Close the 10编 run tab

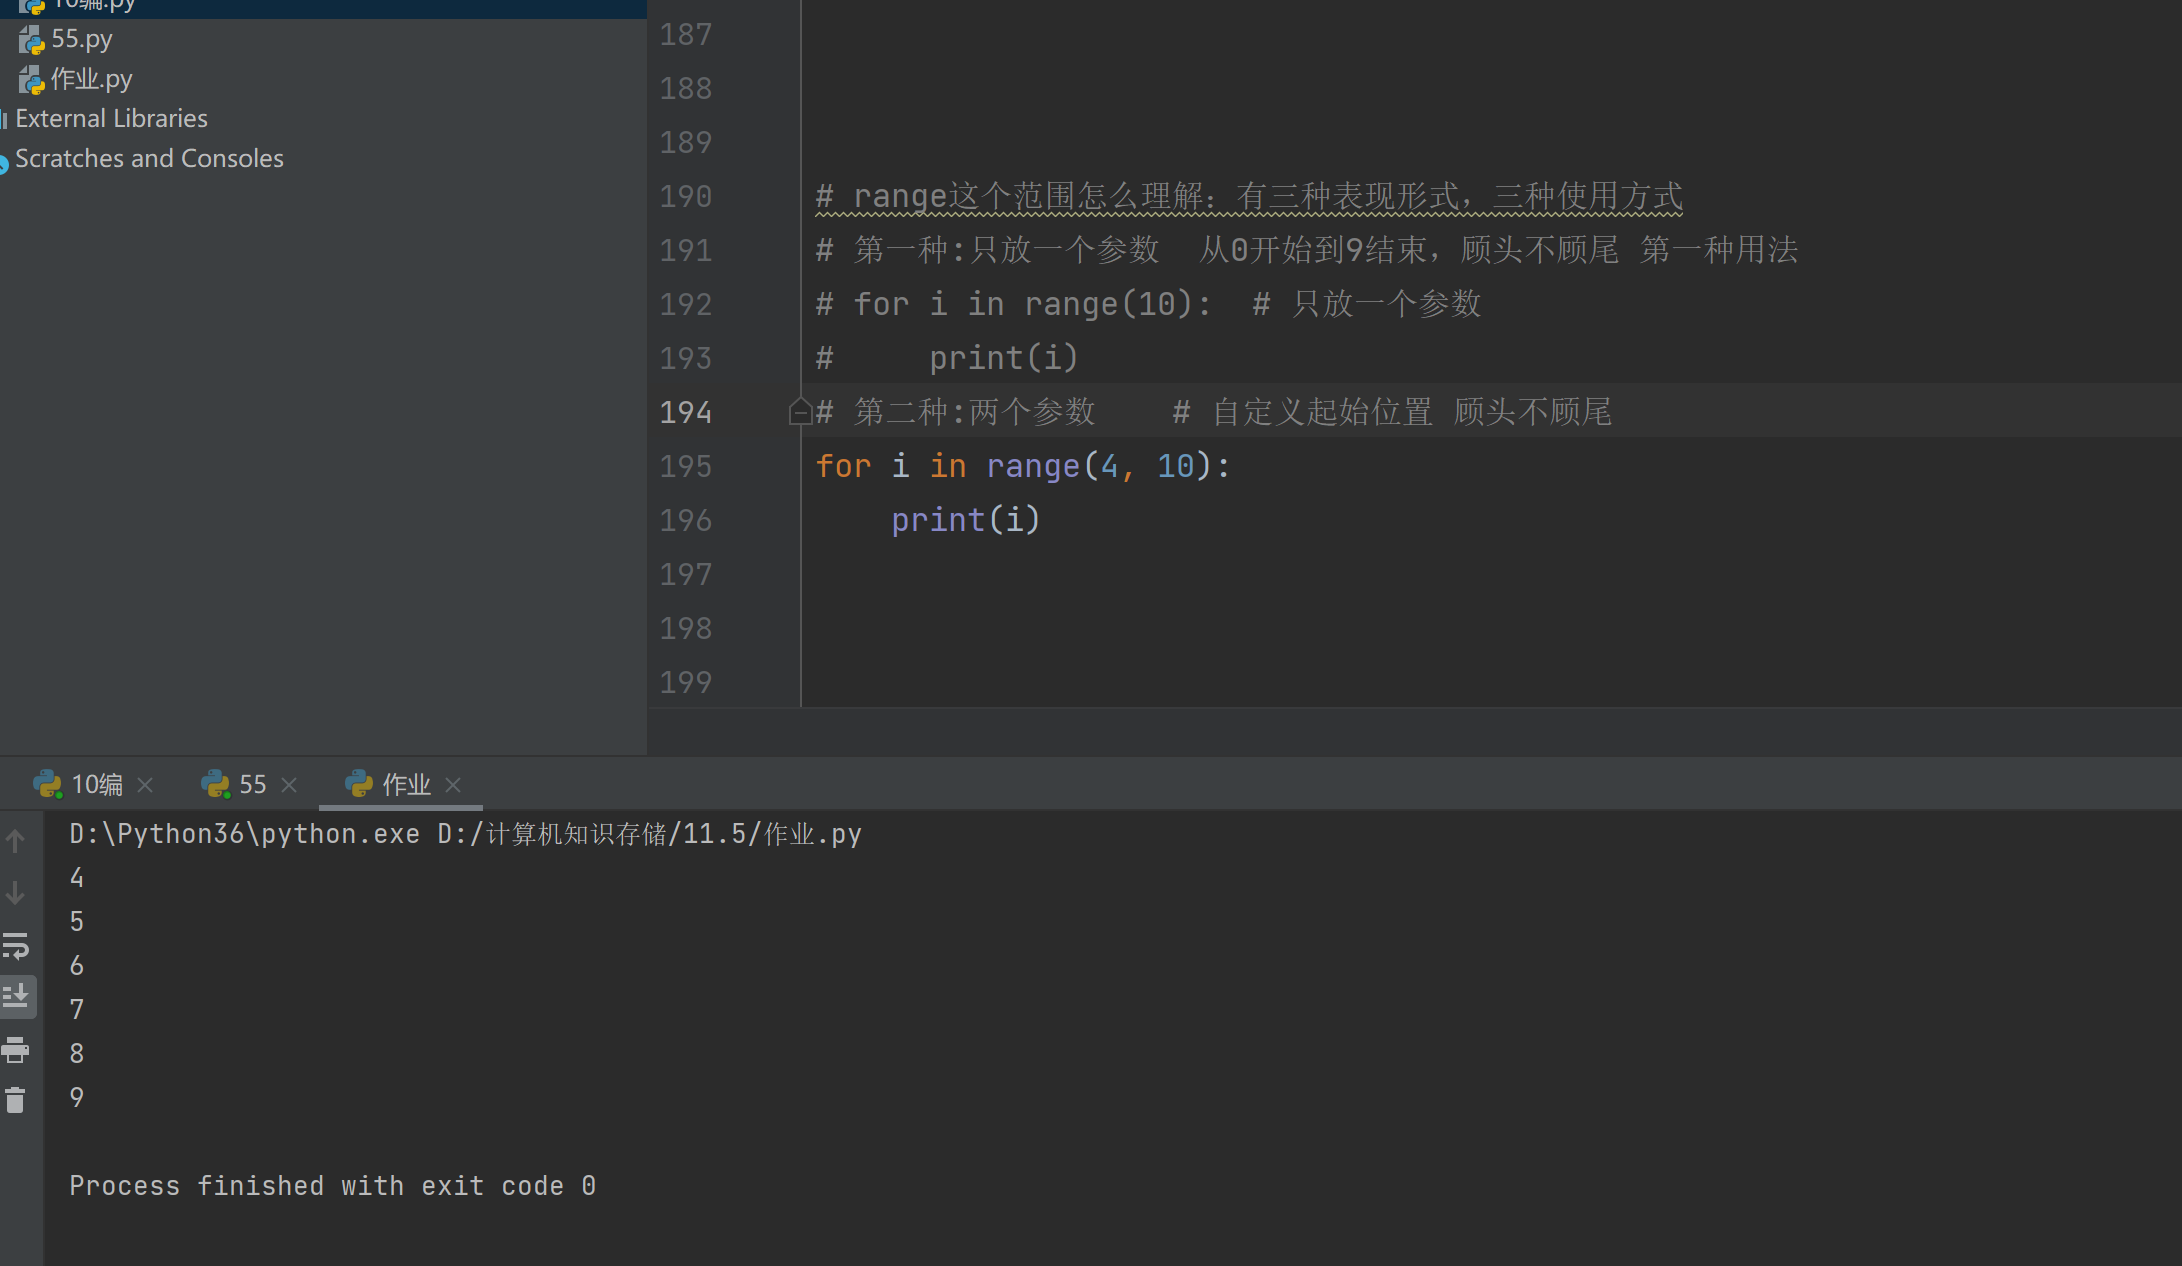(x=145, y=785)
